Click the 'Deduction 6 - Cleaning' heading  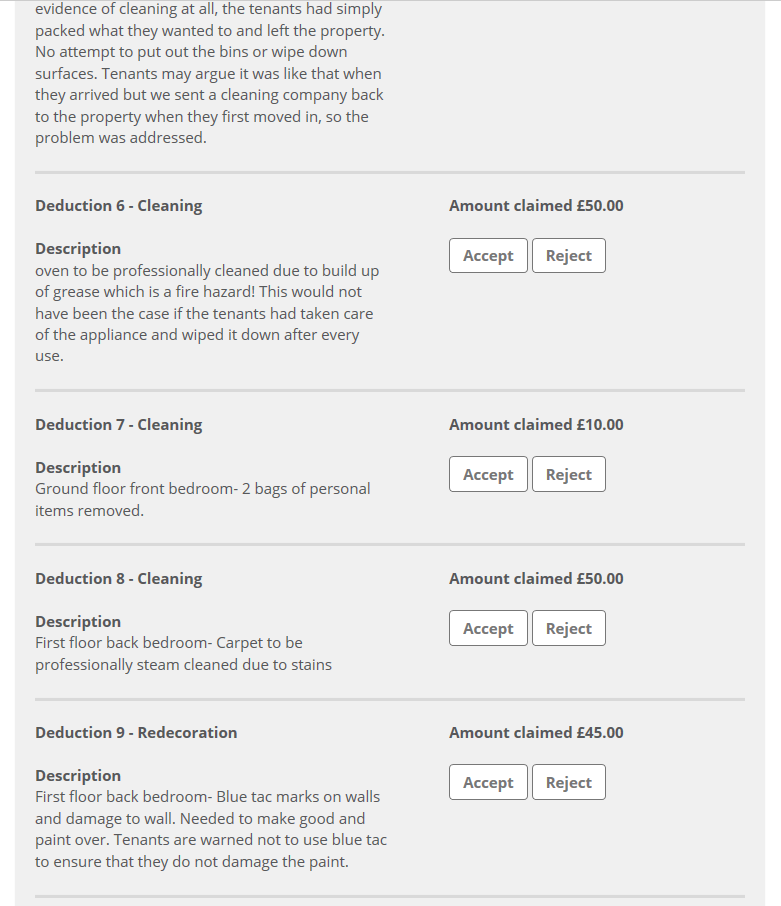[x=118, y=206]
